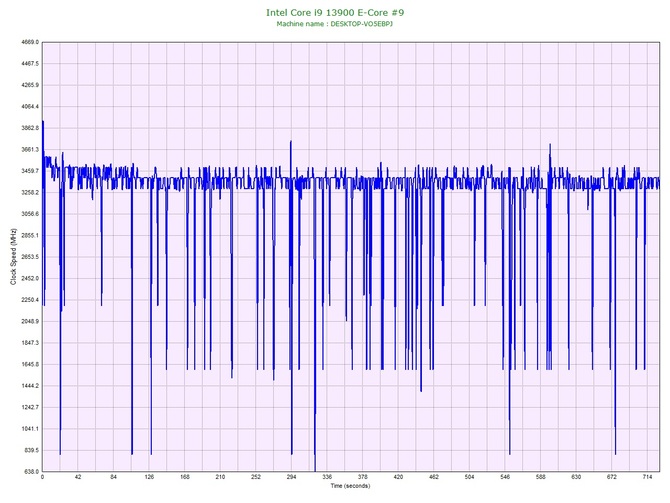Click the 2250.4 y-axis tick label
Screen dimensions: 670x503
pos(30,300)
